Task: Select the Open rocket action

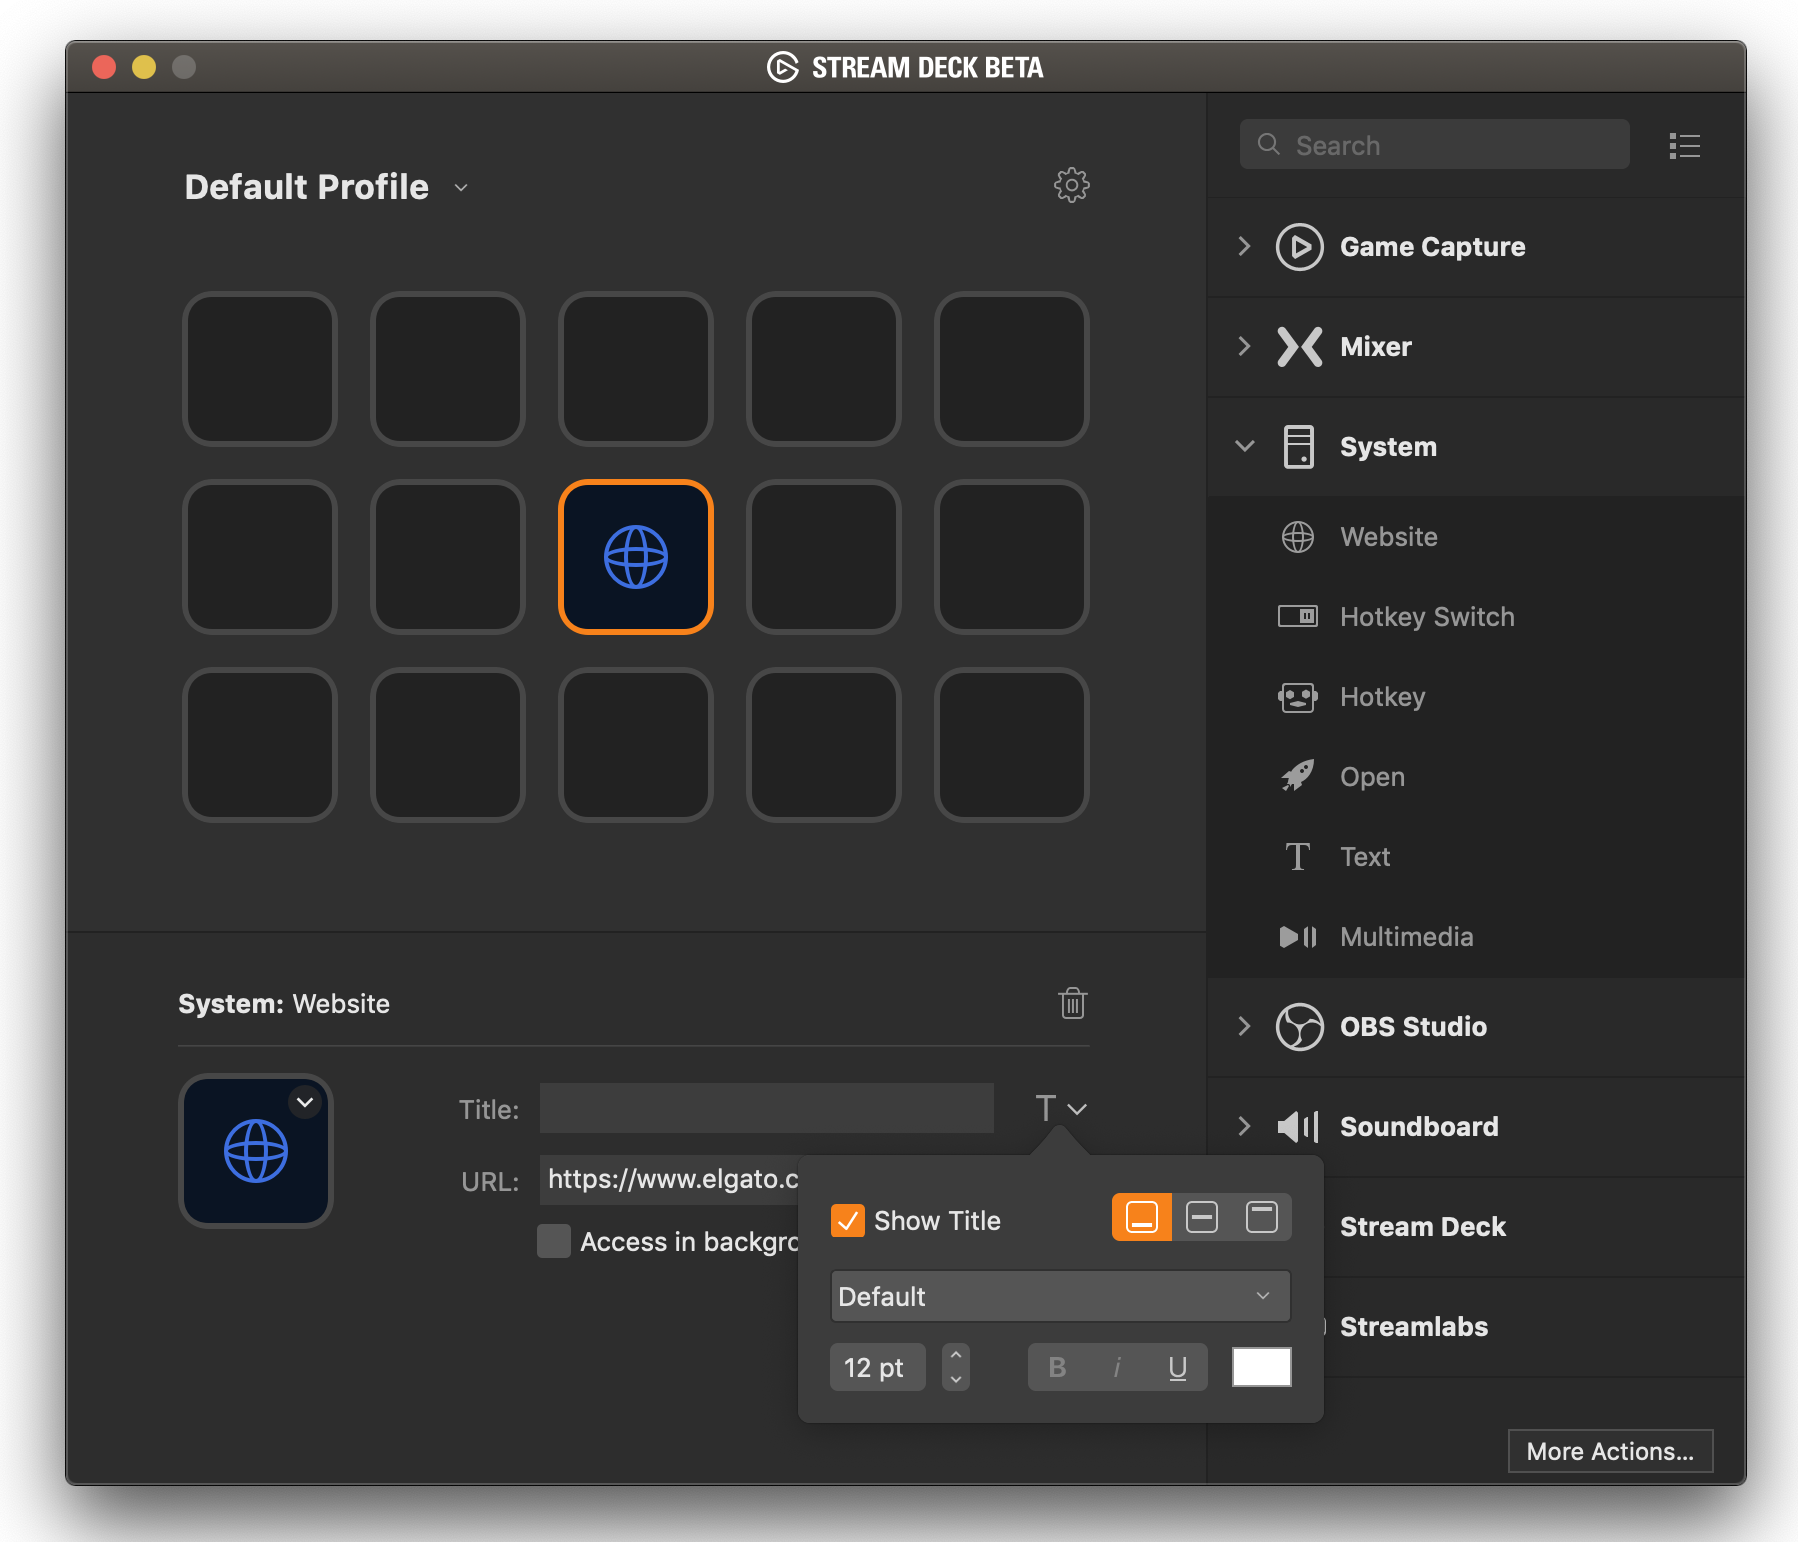Action: click(1371, 777)
